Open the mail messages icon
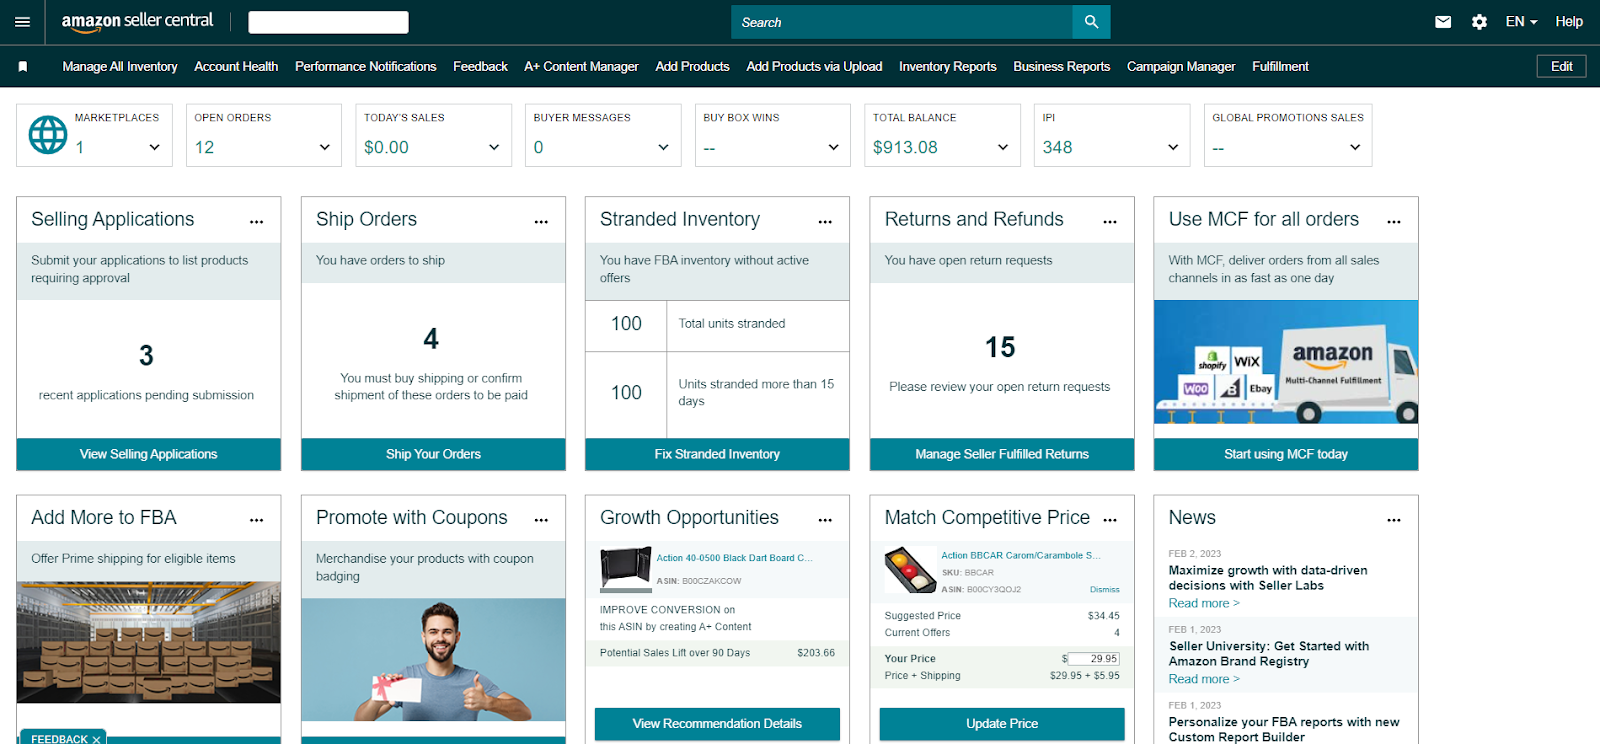The width and height of the screenshot is (1600, 744). pos(1443,22)
